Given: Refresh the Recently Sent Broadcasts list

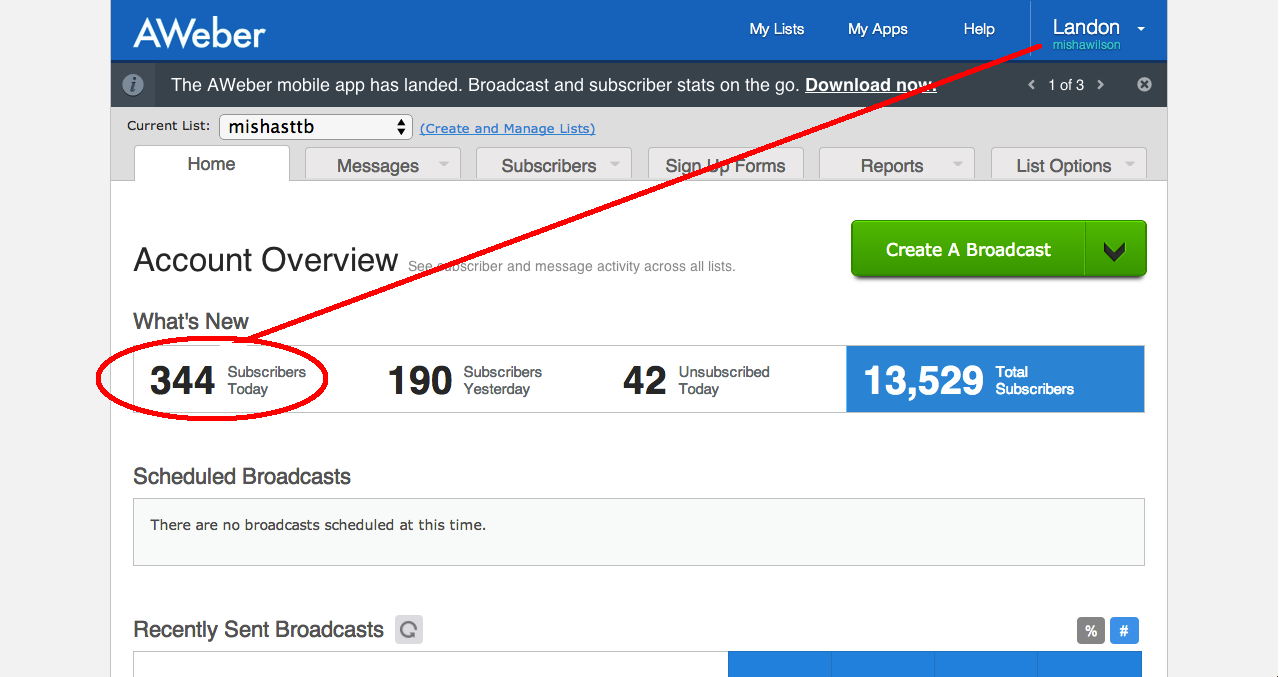Looking at the screenshot, I should (x=408, y=630).
